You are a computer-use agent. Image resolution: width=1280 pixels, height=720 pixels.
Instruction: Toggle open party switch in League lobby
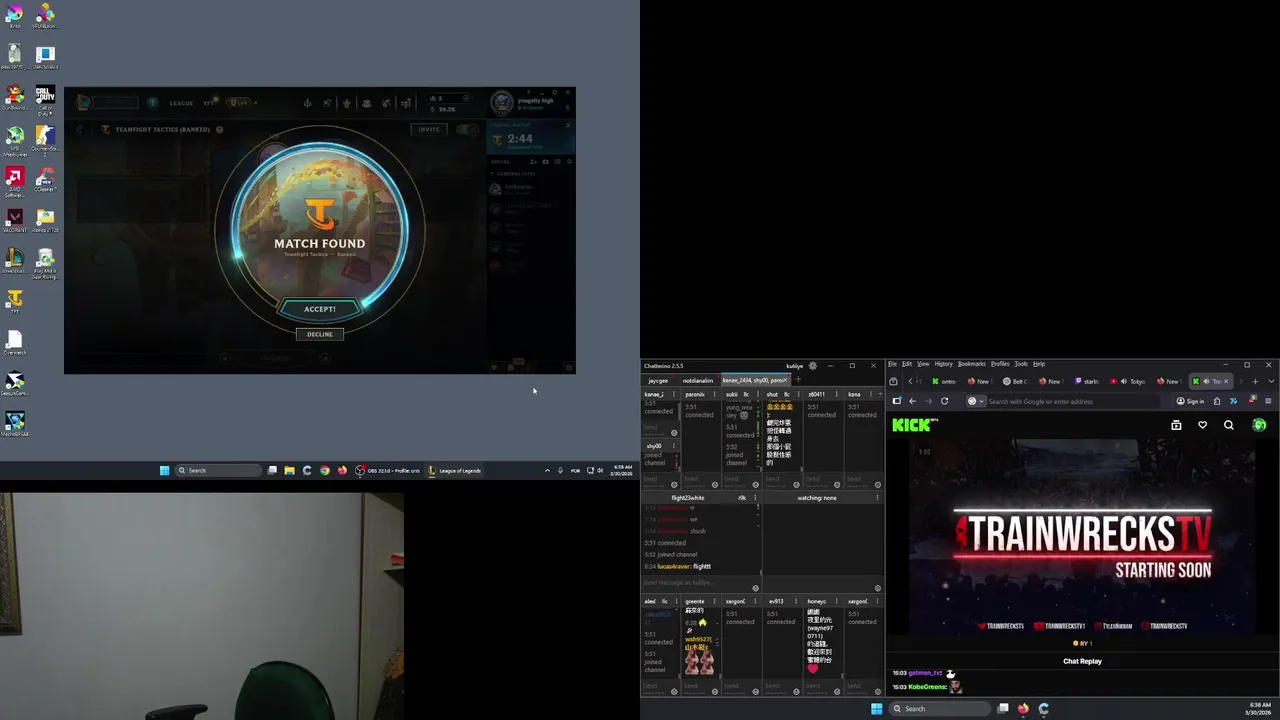467,129
